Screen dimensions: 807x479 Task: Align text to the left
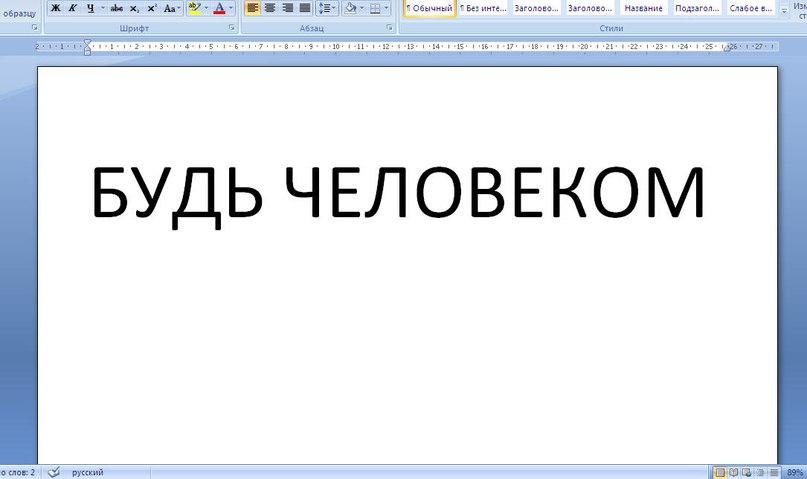[x=252, y=8]
